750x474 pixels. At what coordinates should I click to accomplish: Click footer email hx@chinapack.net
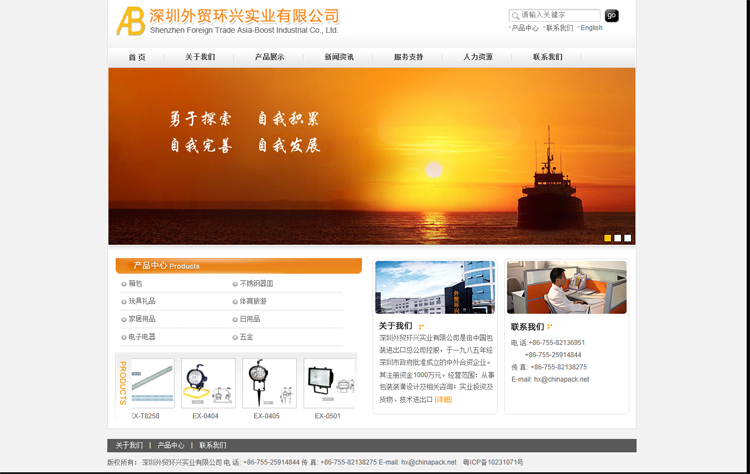(429, 463)
